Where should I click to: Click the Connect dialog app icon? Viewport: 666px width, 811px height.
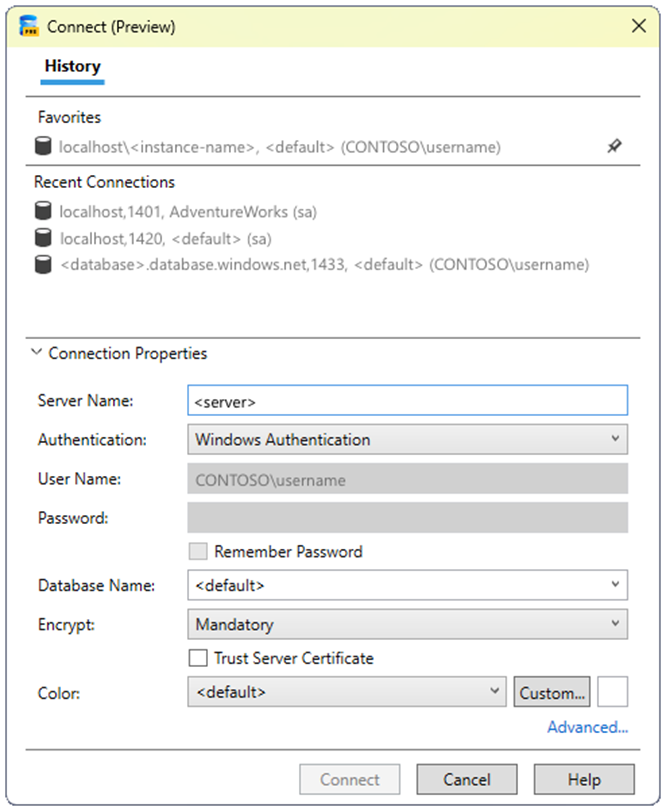tap(29, 26)
